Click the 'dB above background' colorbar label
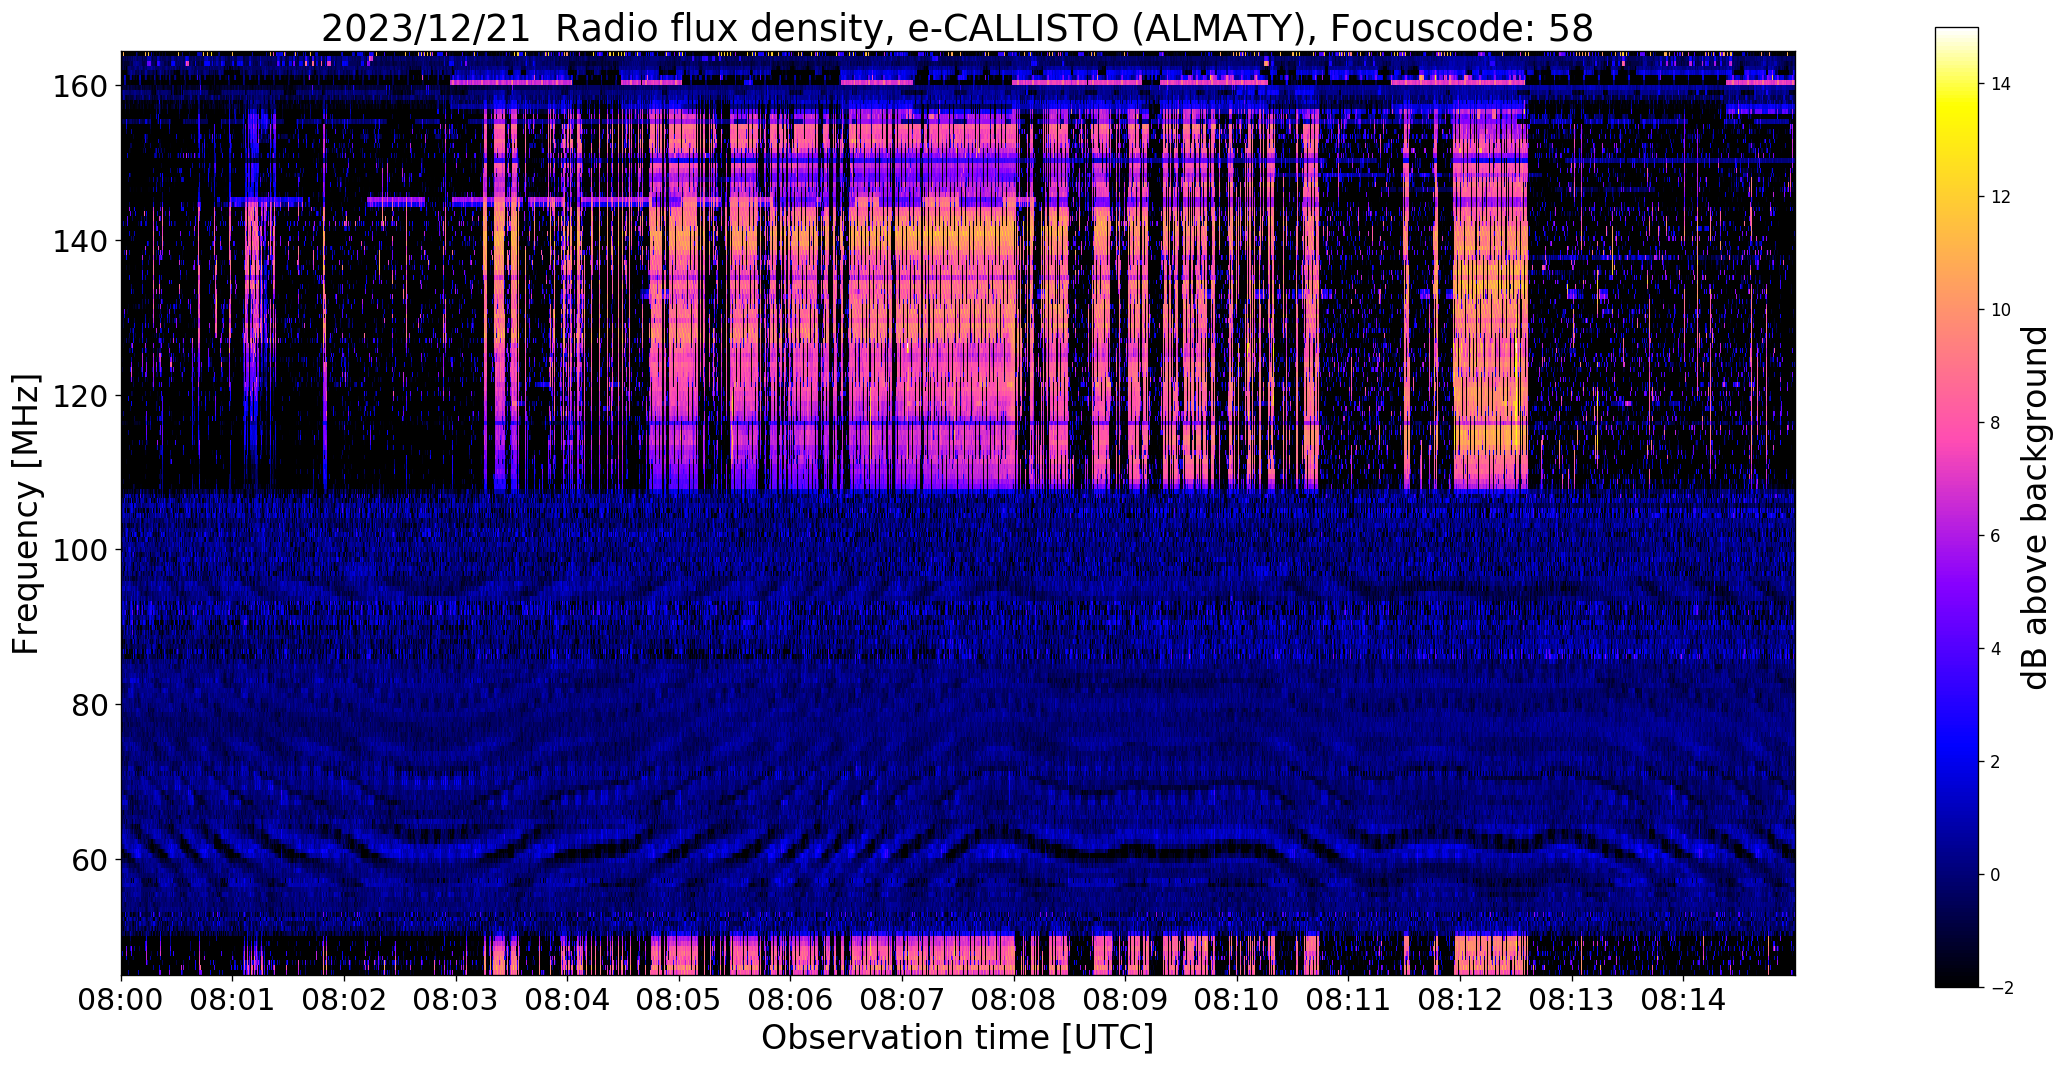 click(2034, 507)
